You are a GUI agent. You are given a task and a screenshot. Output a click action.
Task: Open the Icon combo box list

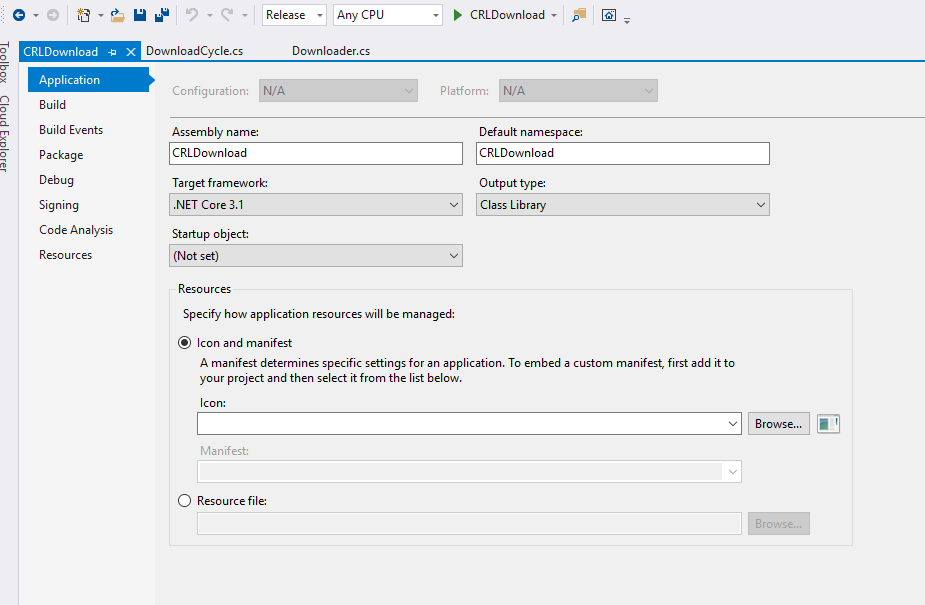coord(733,424)
